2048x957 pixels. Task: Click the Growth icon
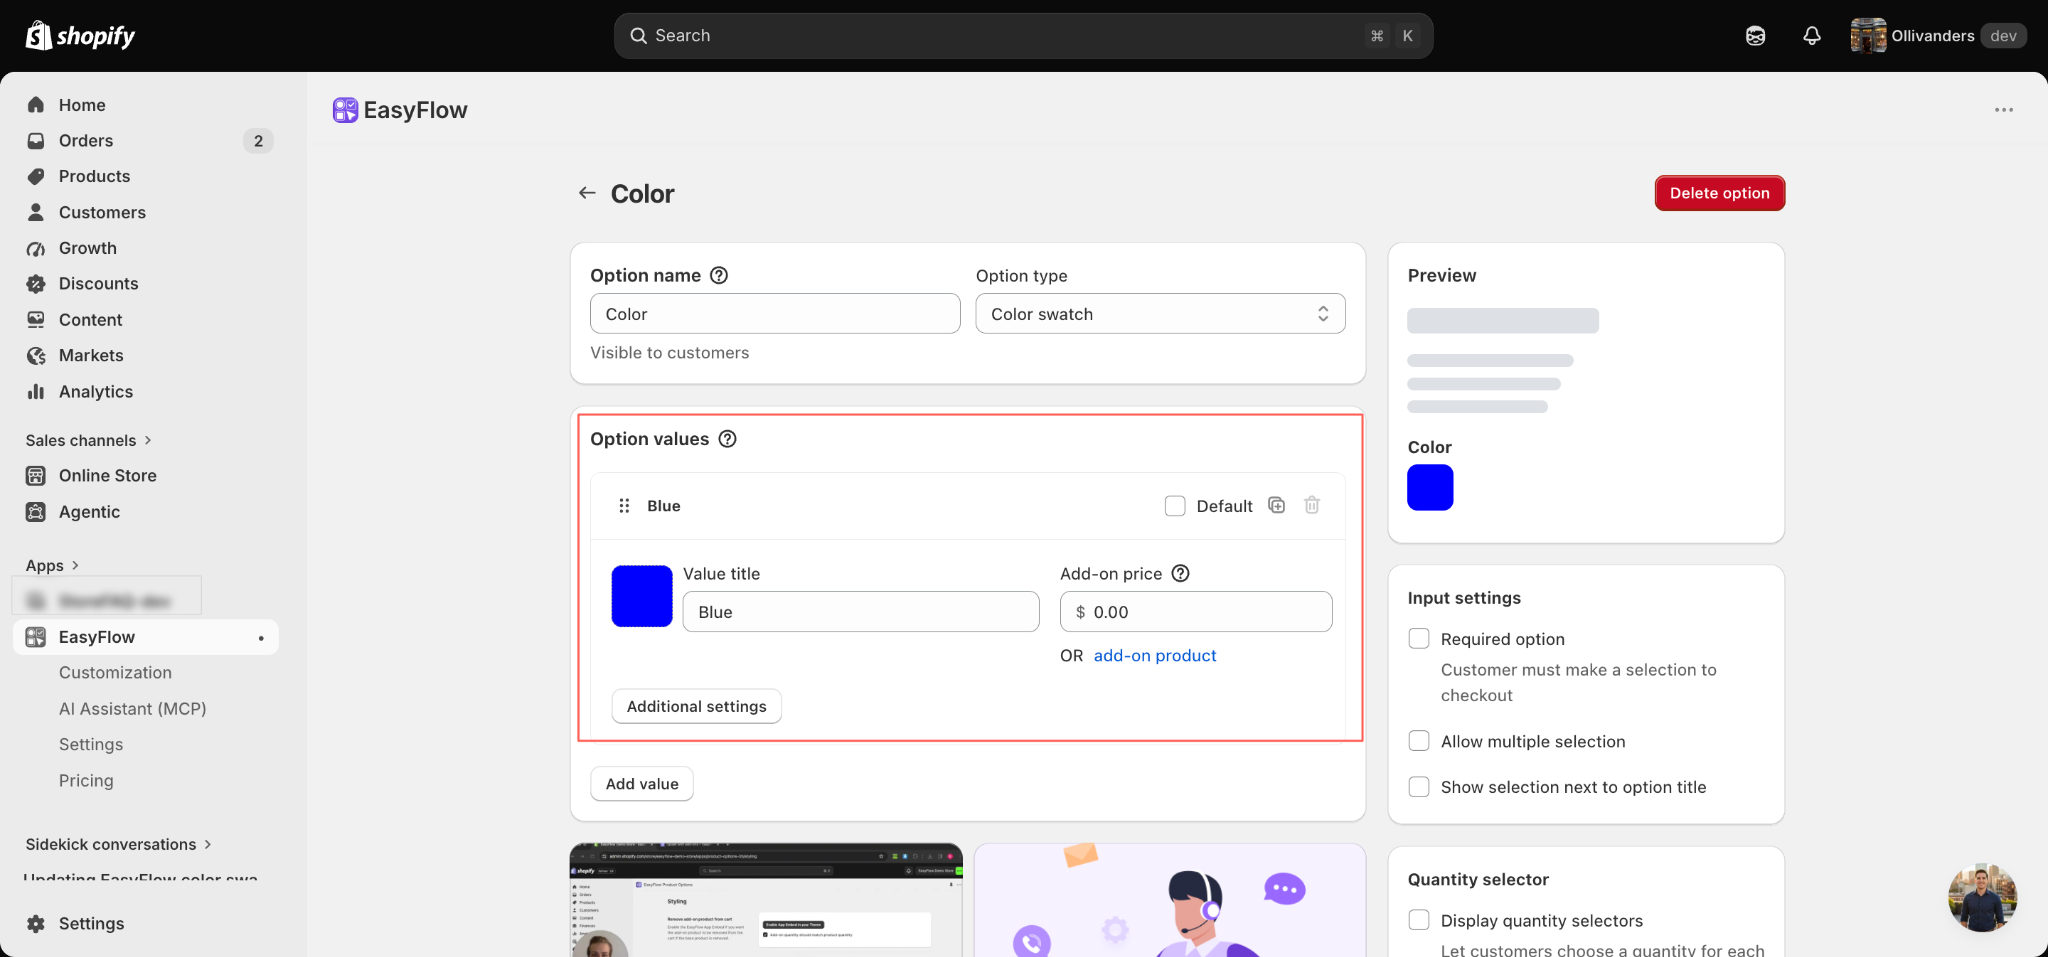point(36,248)
